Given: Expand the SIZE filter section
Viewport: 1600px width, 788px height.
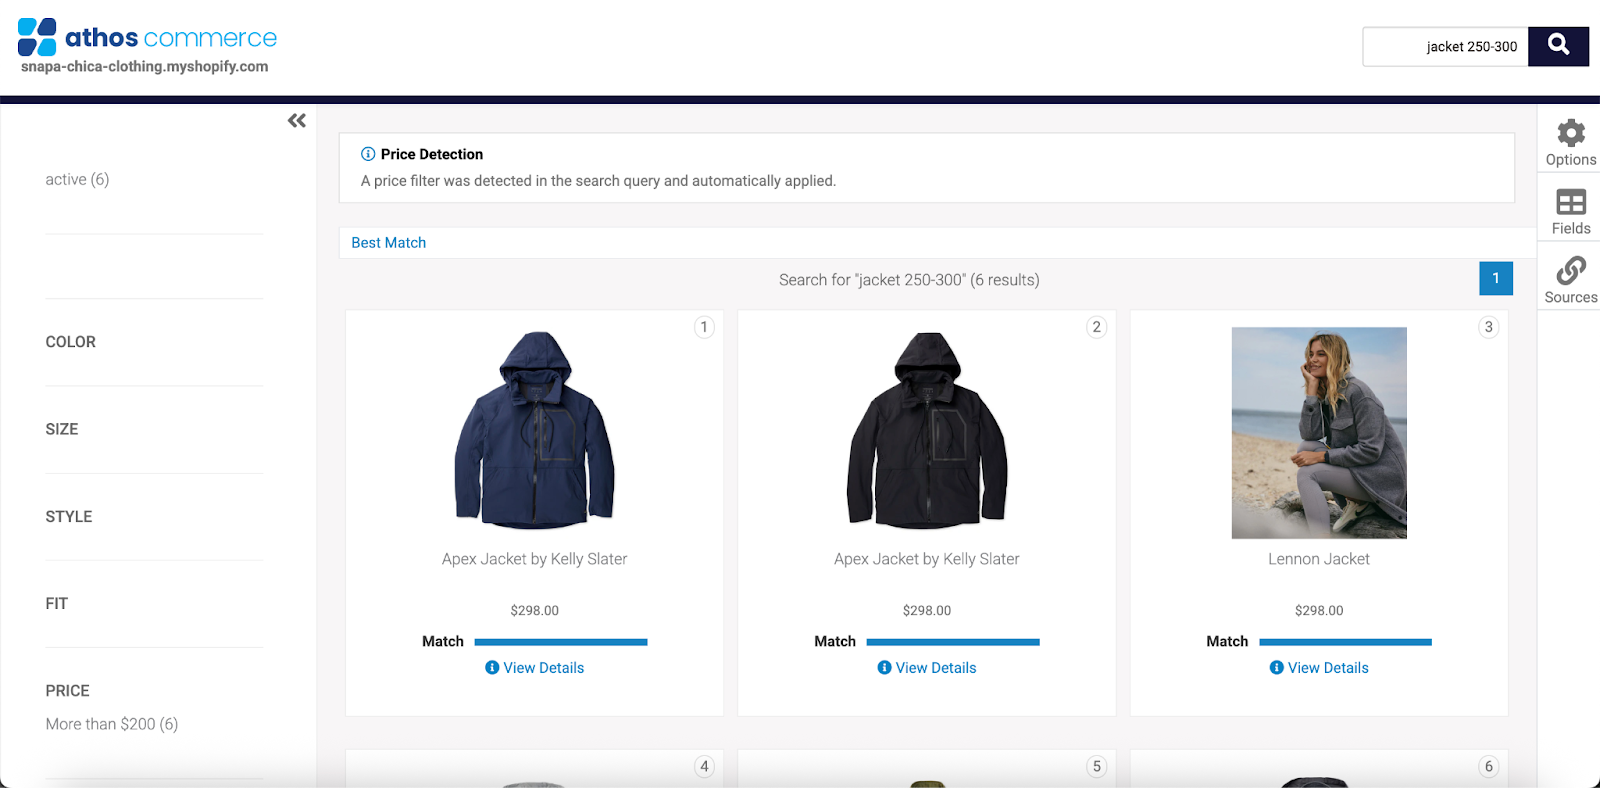Looking at the screenshot, I should click(62, 429).
